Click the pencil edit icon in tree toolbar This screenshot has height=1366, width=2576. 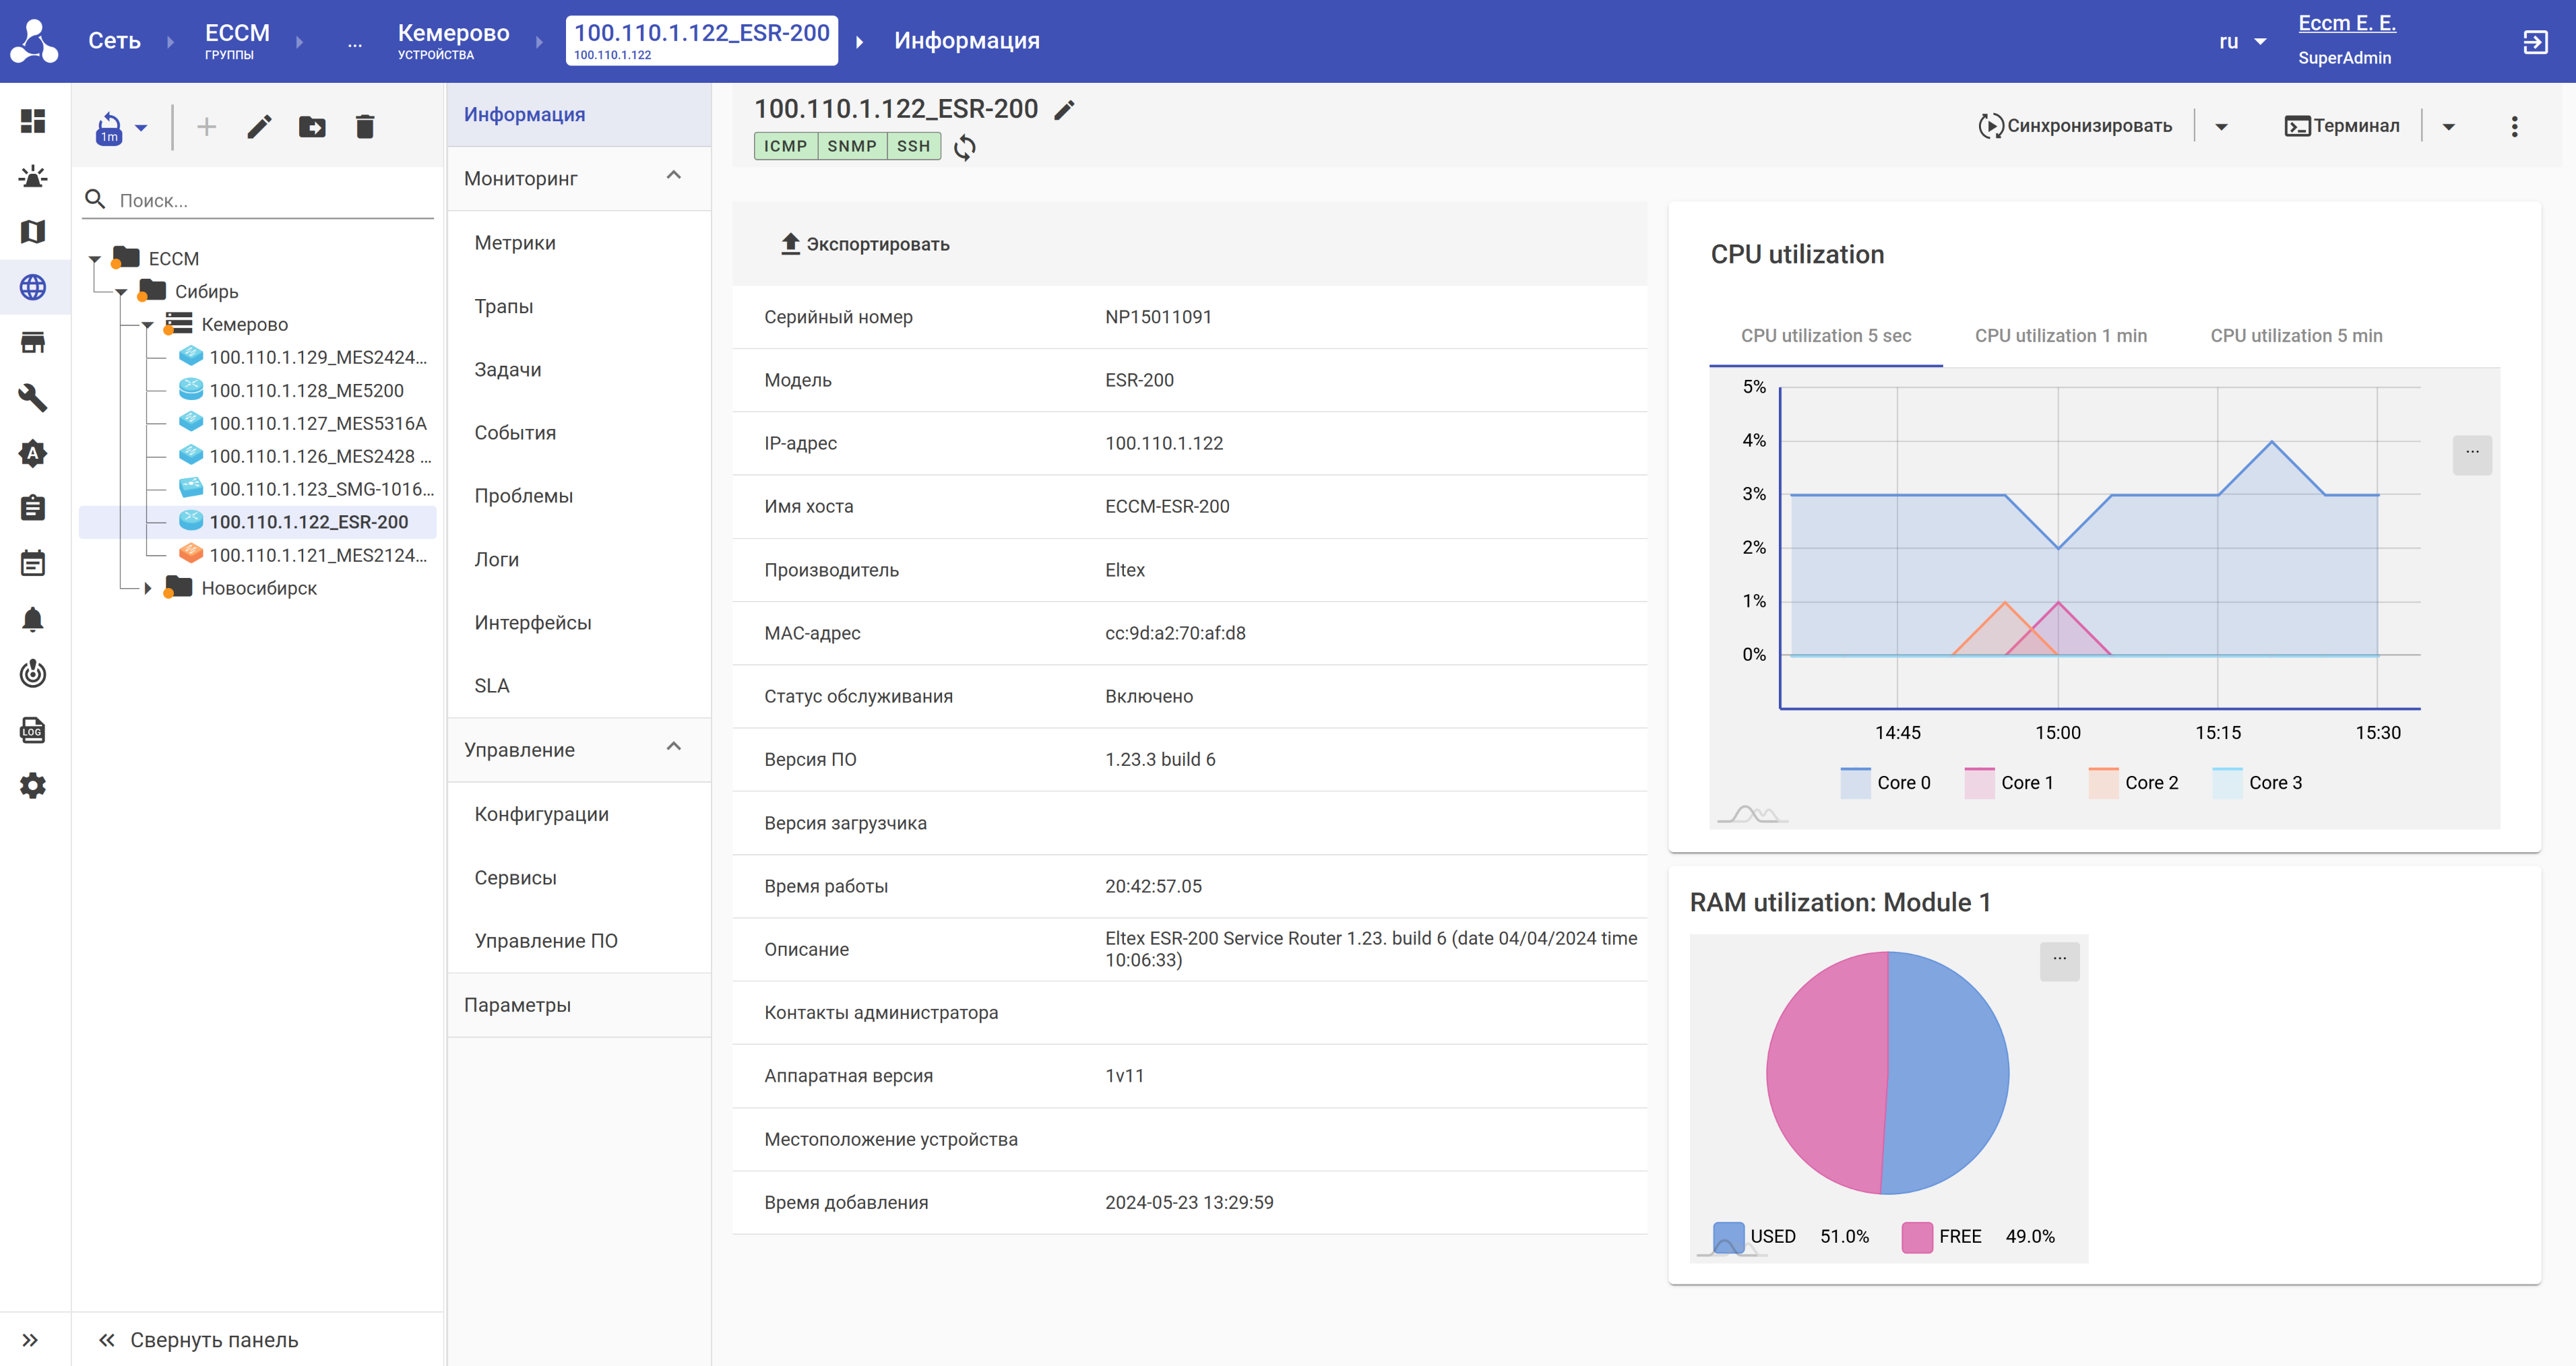[x=259, y=127]
